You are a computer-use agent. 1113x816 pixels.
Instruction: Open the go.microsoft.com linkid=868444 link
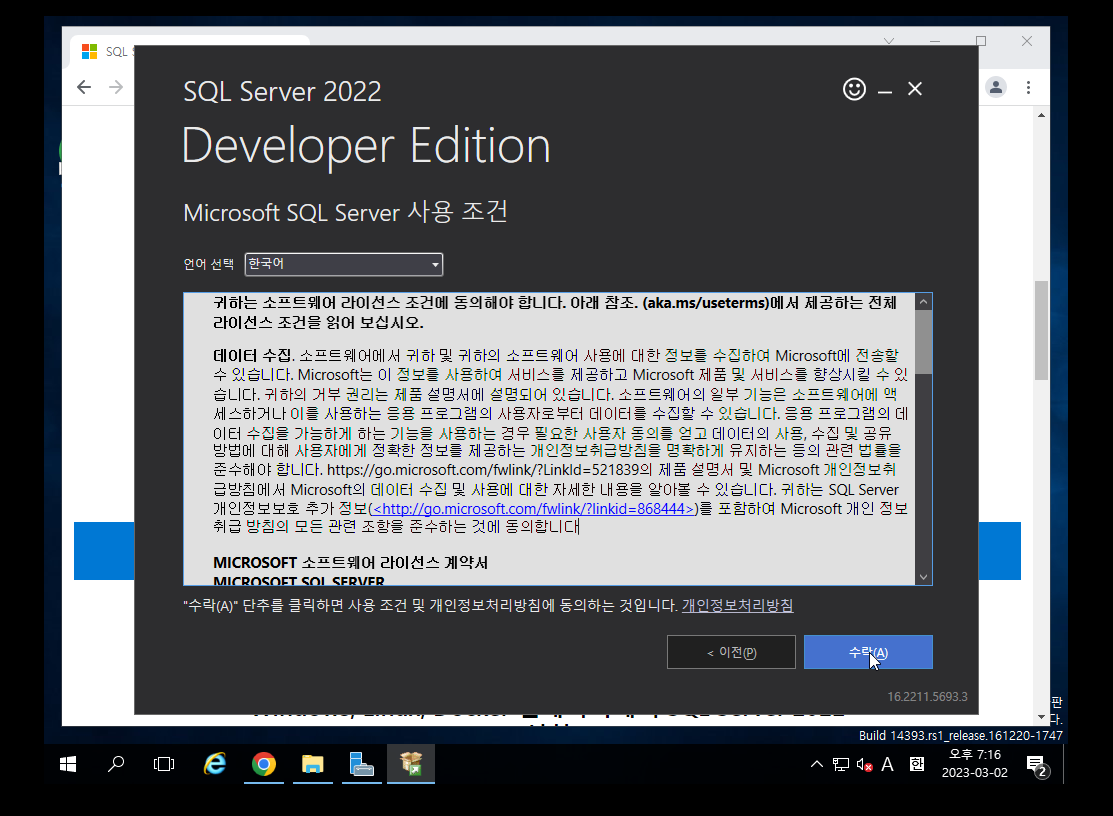[x=533, y=509]
